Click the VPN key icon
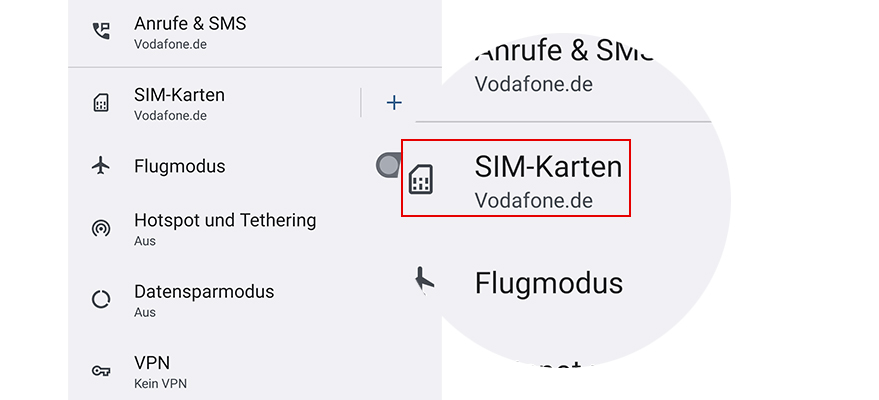The height and width of the screenshot is (400, 879). tap(100, 370)
